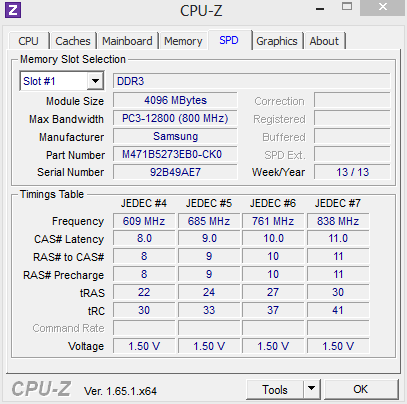The image size is (407, 404).
Task: Maximize the CPU-Z window
Action: pyautogui.click(x=347, y=7)
